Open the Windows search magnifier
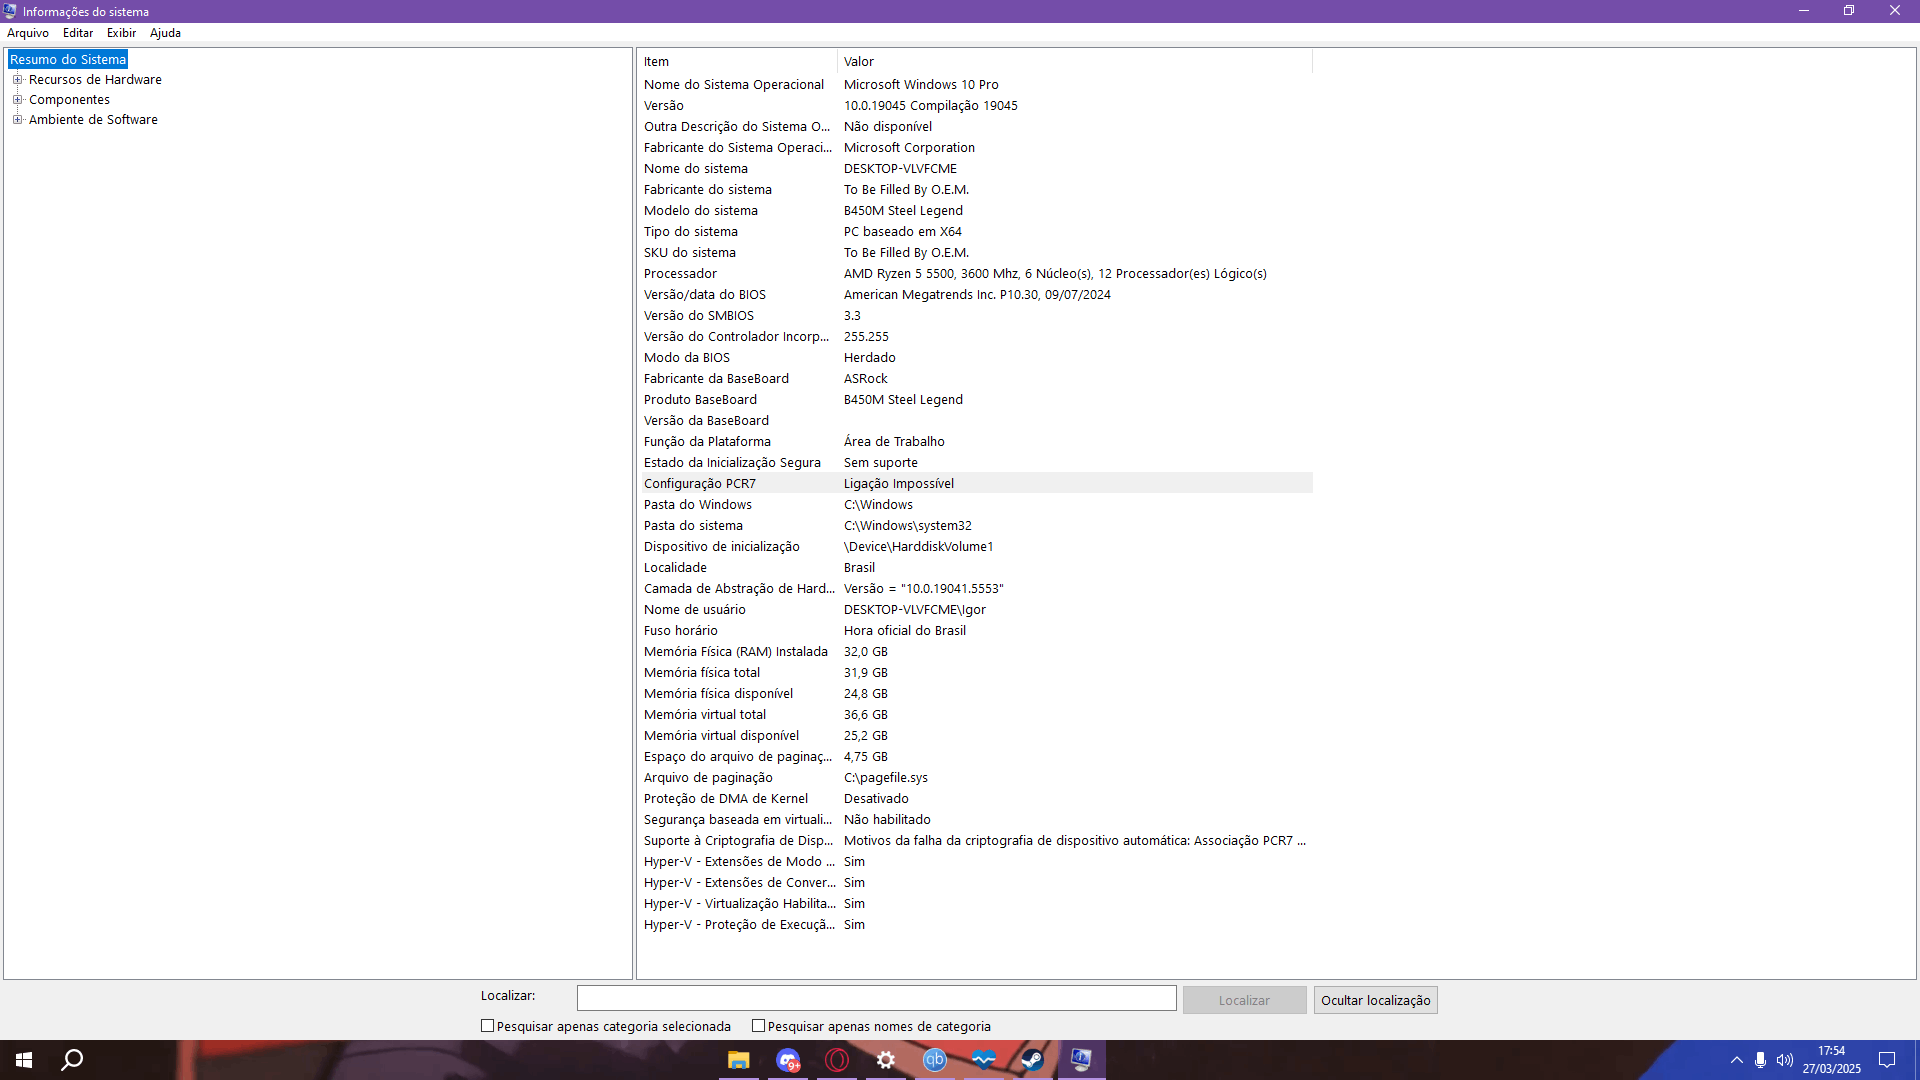The image size is (1920, 1080). coord(72,1060)
